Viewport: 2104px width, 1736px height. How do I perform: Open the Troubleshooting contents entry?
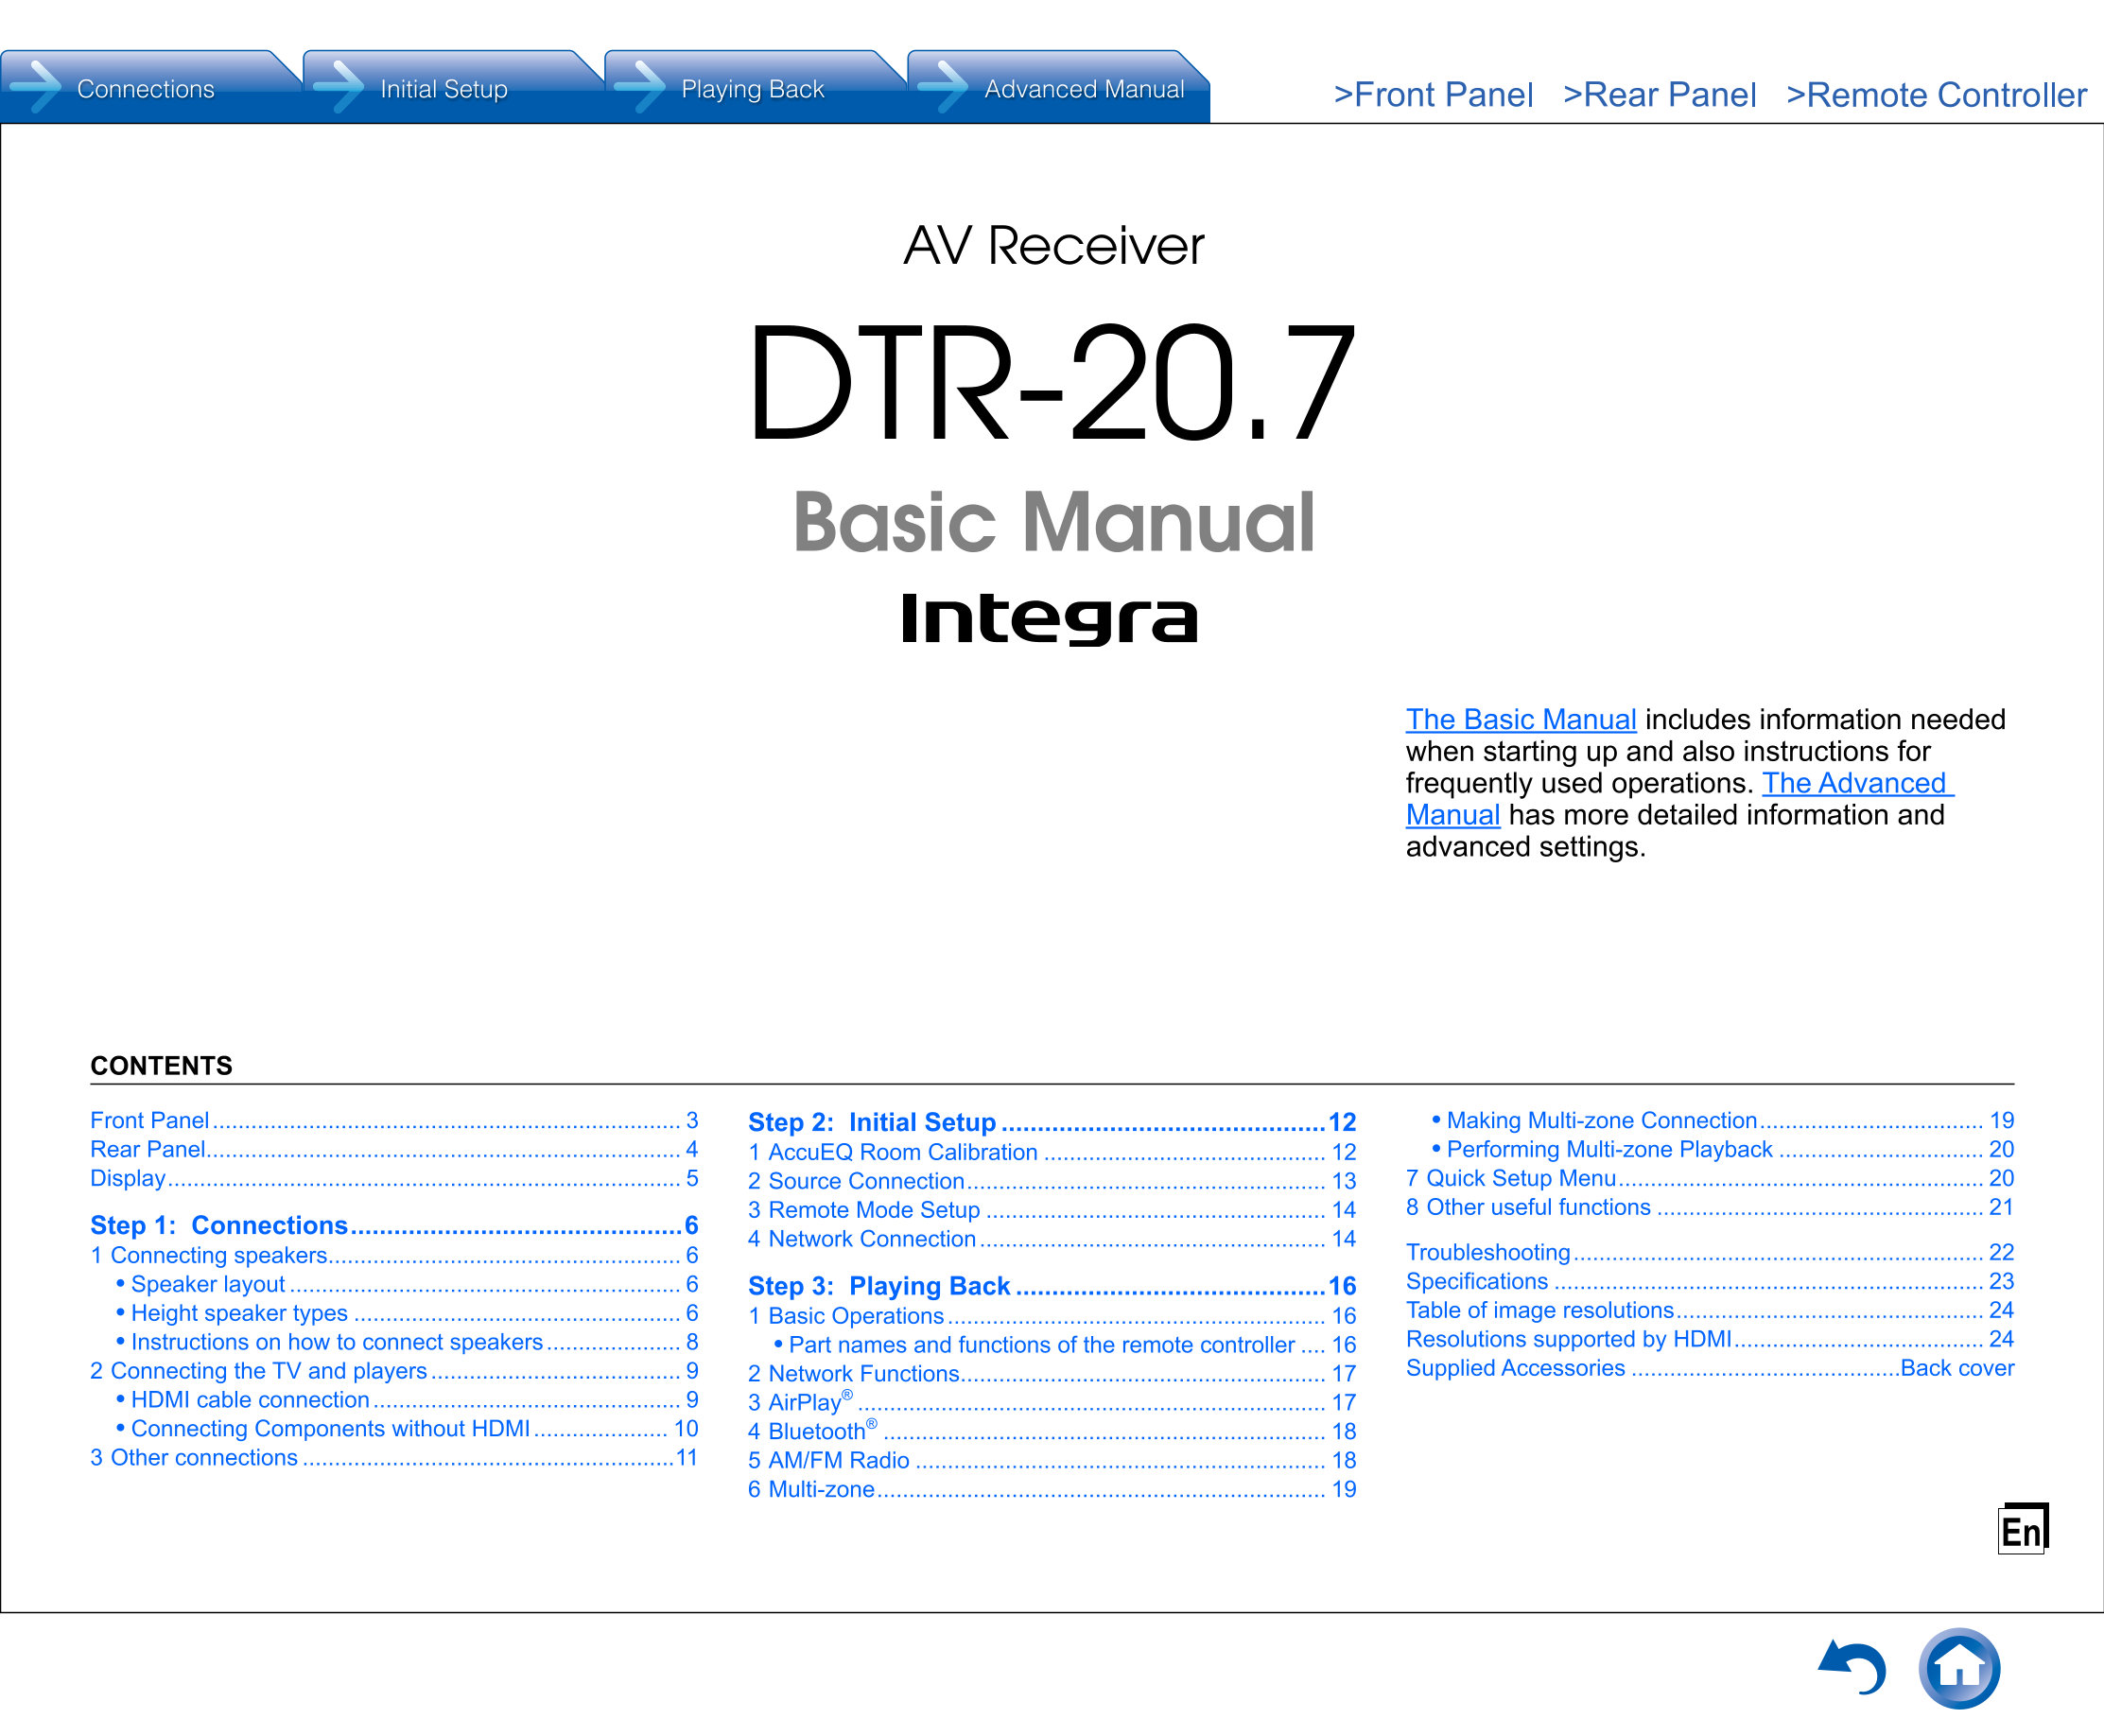(1490, 1252)
